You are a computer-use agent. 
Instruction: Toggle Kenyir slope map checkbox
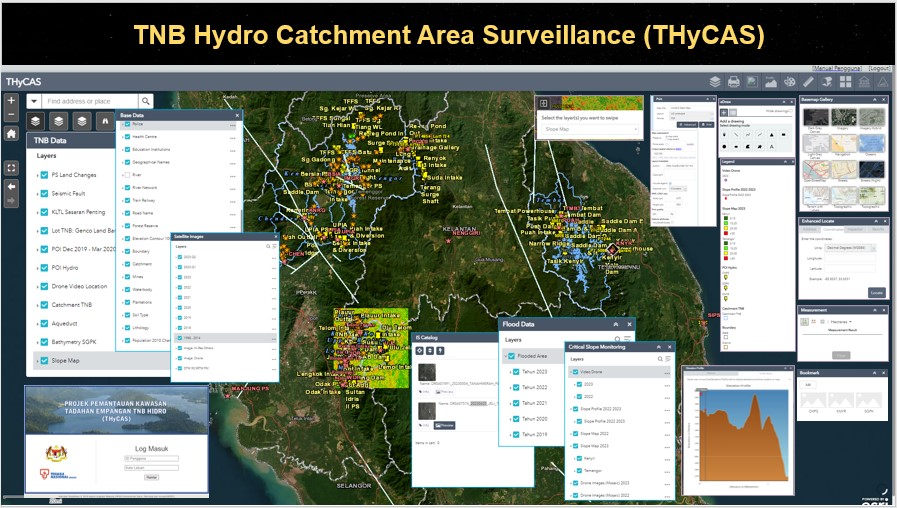click(x=579, y=458)
